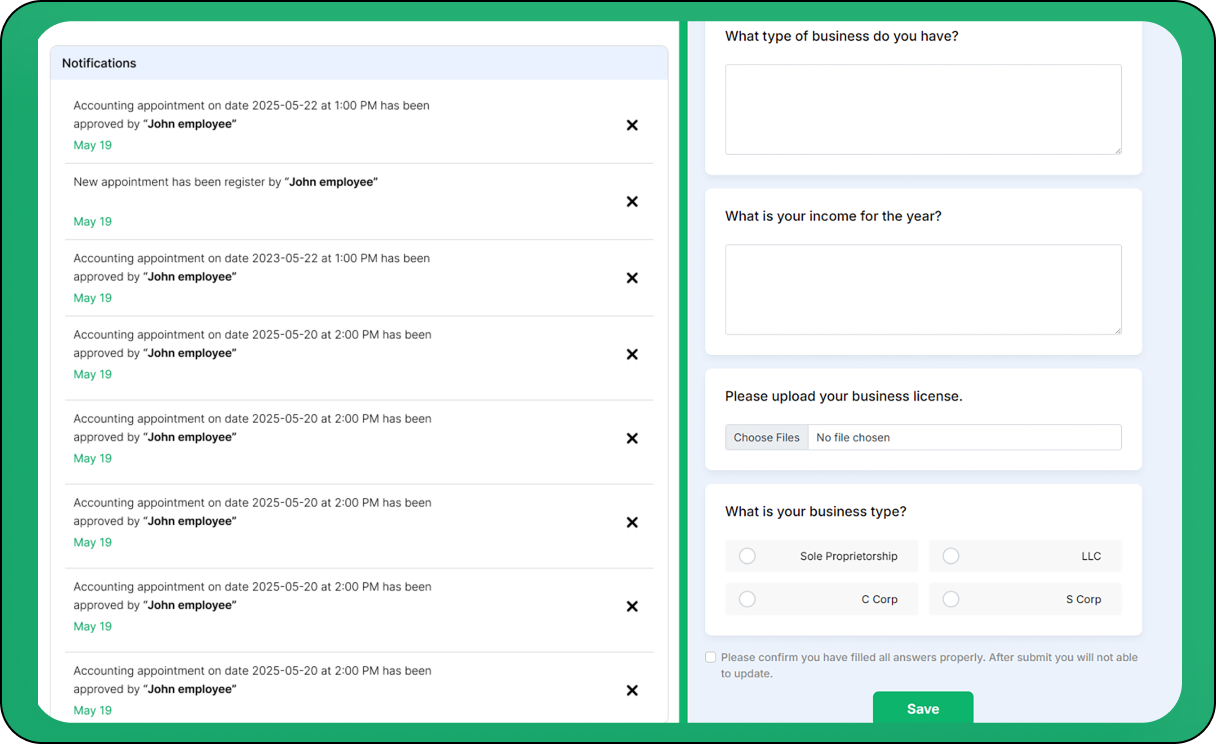Focus the business type text area
Screen dimensions: 1216x744
922,110
